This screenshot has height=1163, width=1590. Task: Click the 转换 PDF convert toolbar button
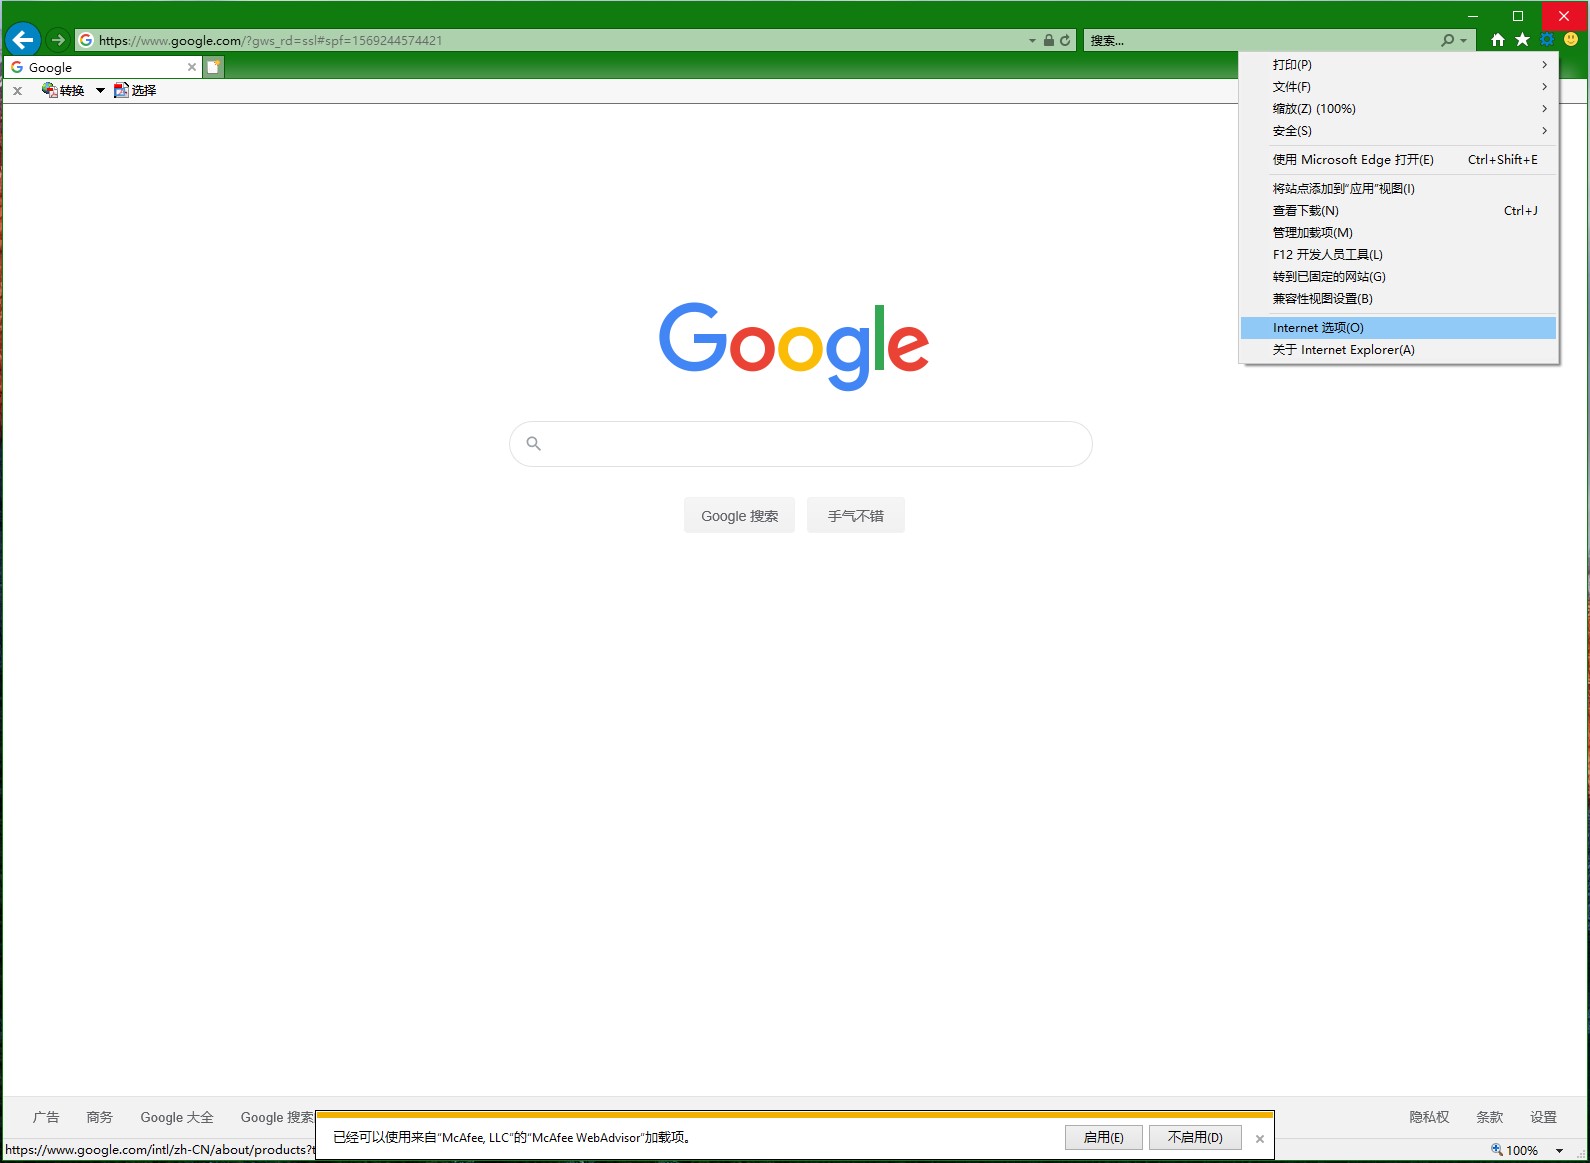(64, 90)
